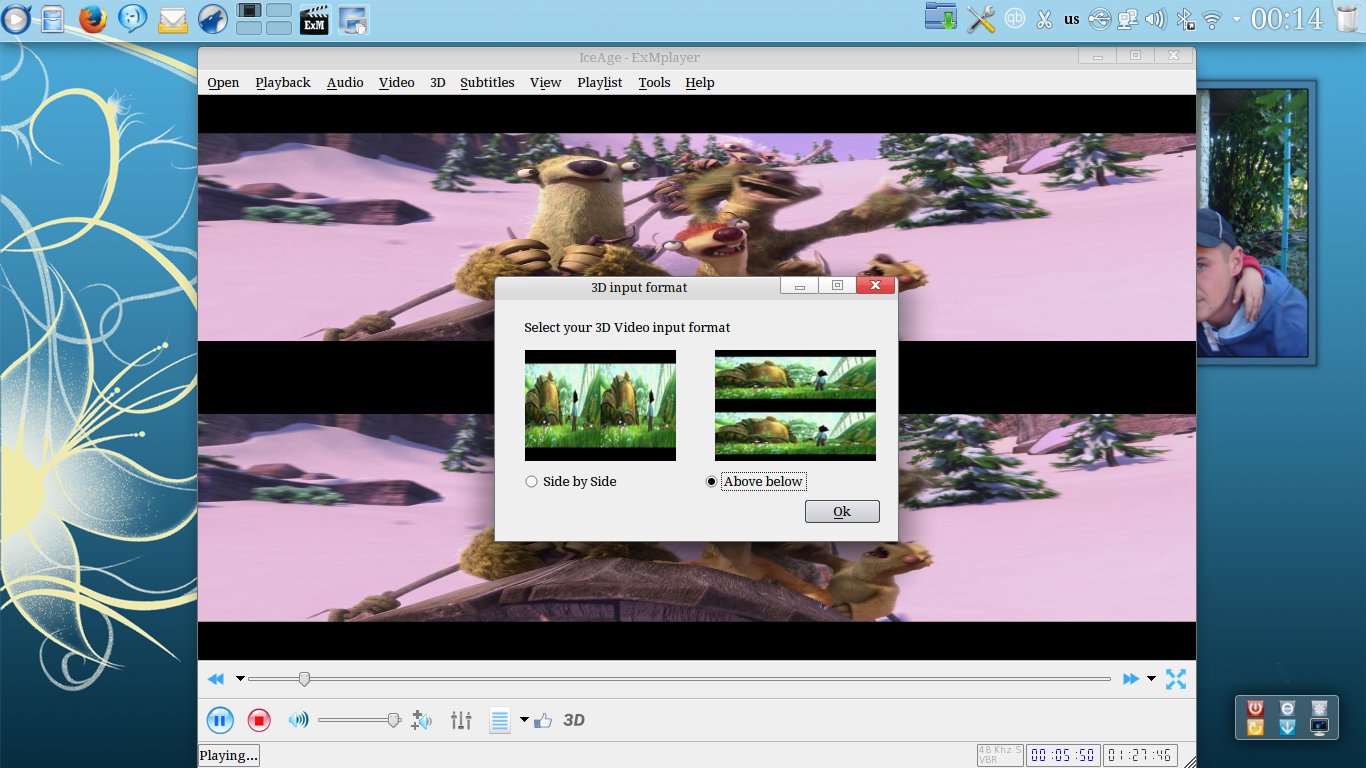Toggle the 3D mode icon
Image resolution: width=1366 pixels, height=768 pixels.
coord(574,720)
